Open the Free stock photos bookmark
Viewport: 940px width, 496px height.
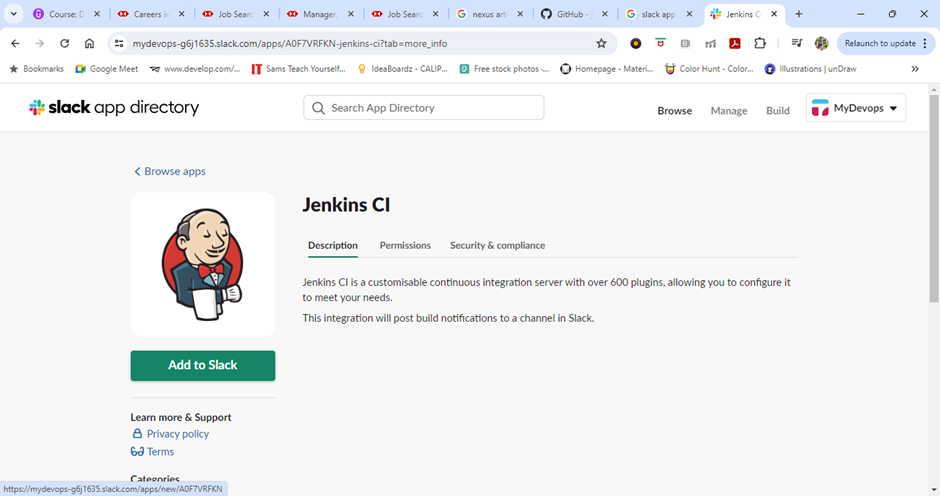point(504,69)
